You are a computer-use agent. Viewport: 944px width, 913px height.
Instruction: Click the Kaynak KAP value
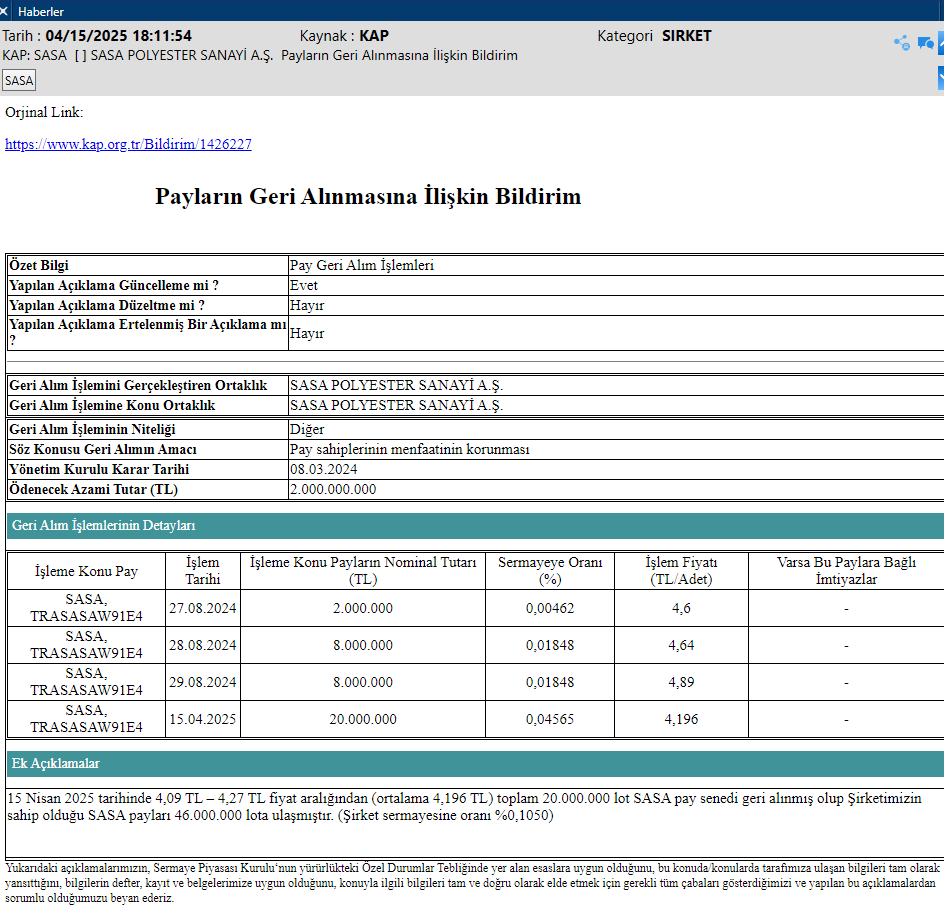coord(374,36)
